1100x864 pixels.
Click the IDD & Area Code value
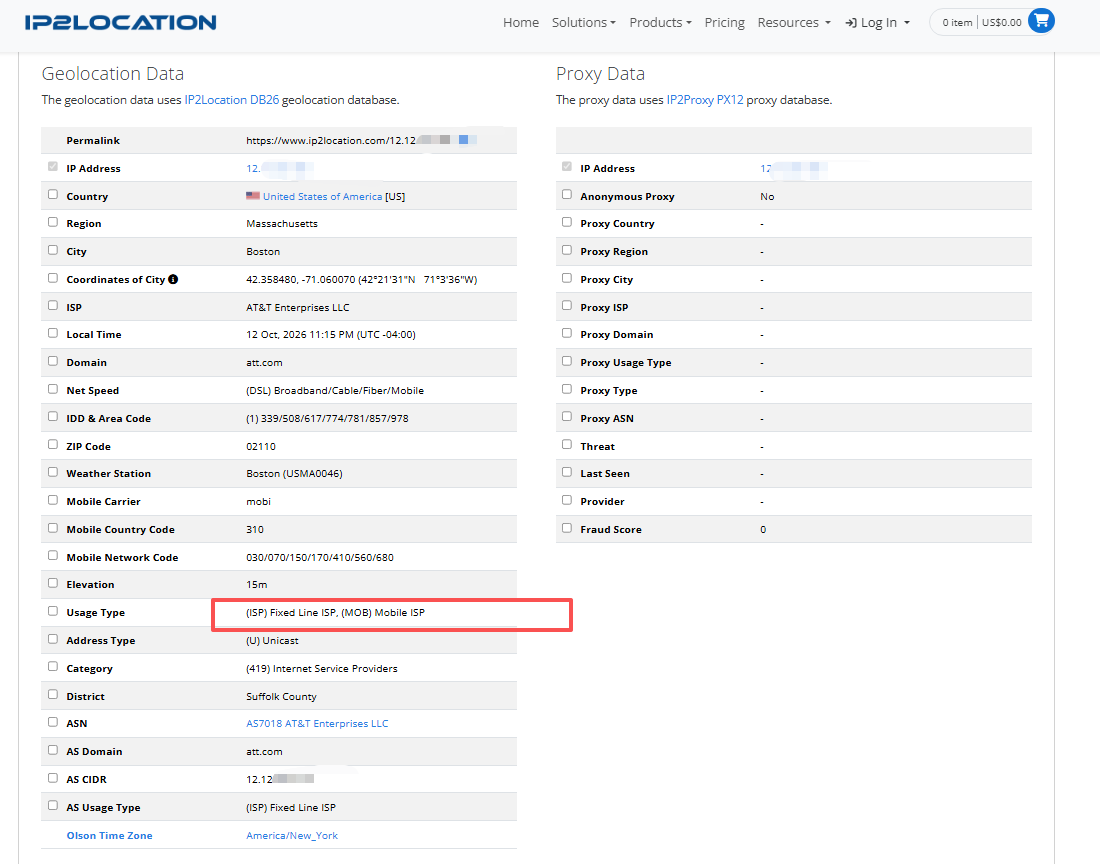pos(328,418)
